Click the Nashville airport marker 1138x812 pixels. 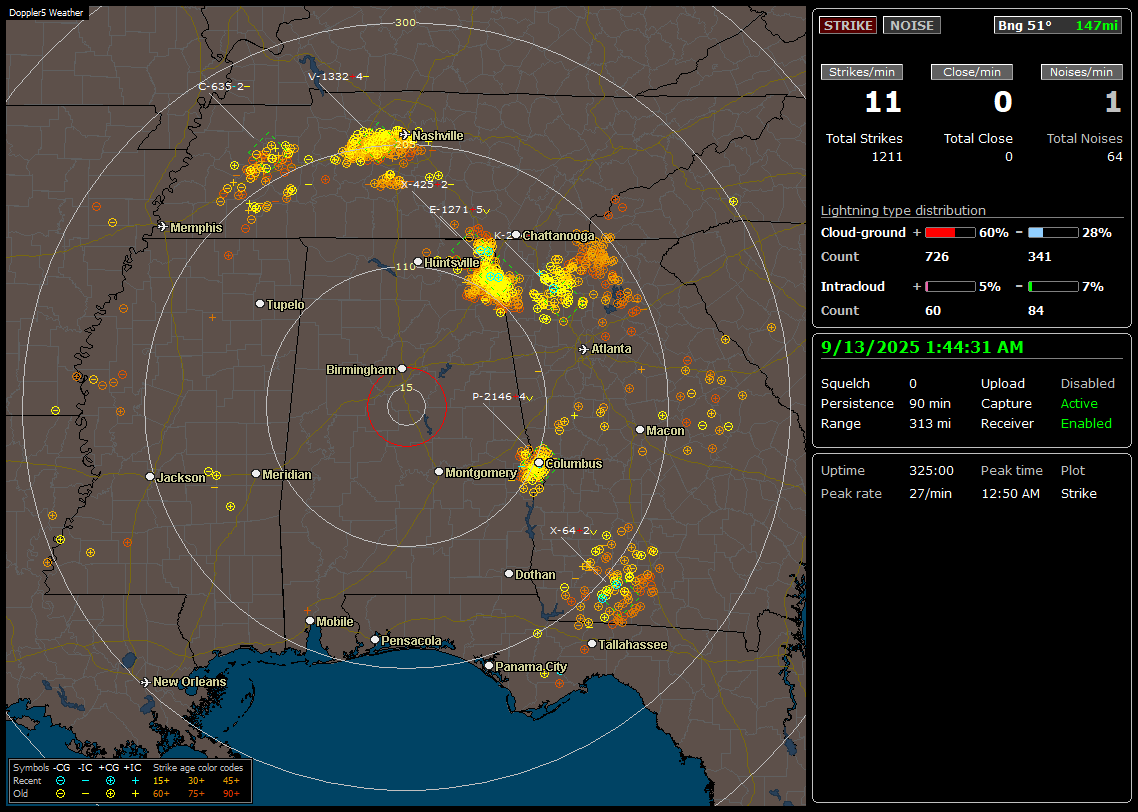pos(404,135)
